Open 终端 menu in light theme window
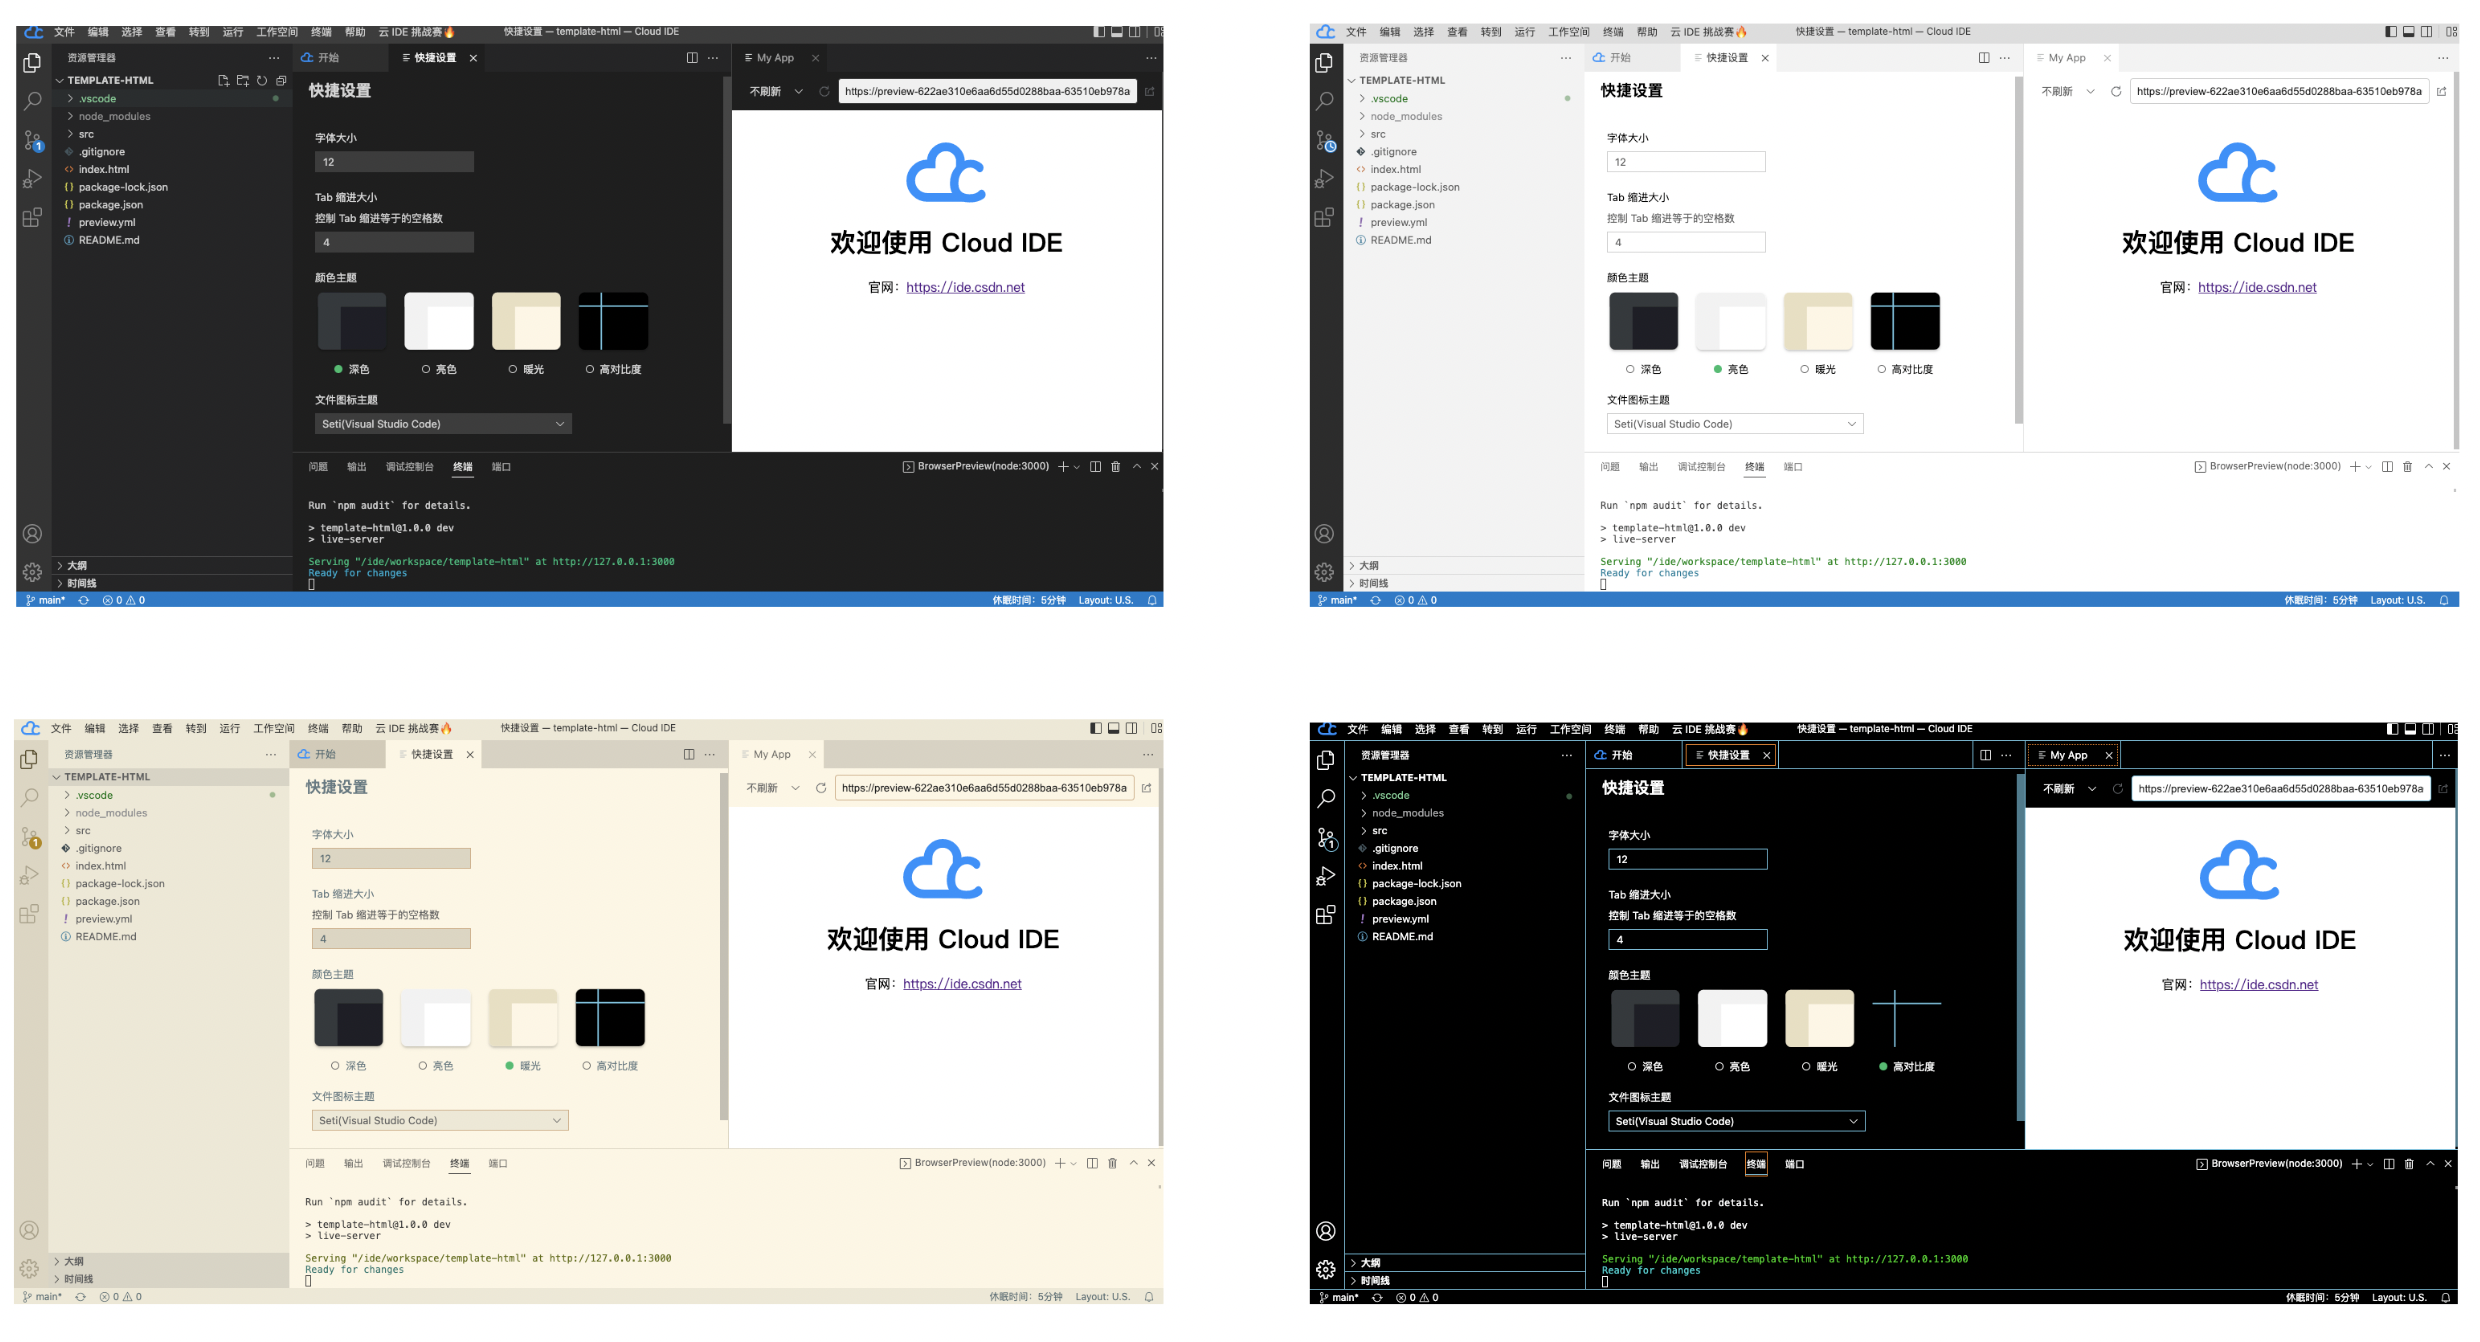 click(x=1613, y=32)
